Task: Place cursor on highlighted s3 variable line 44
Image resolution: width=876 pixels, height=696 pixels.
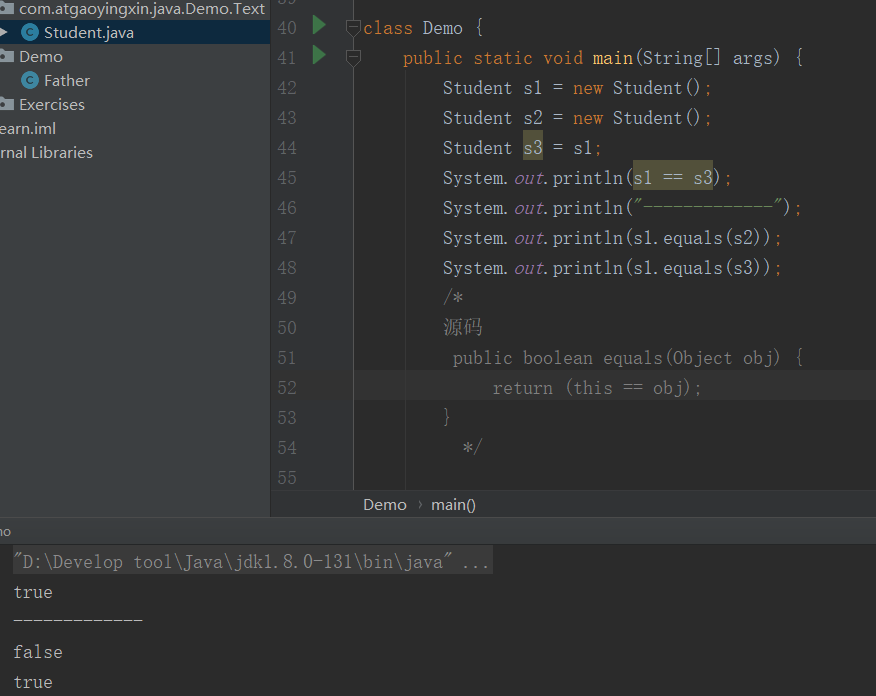Action: [x=533, y=147]
